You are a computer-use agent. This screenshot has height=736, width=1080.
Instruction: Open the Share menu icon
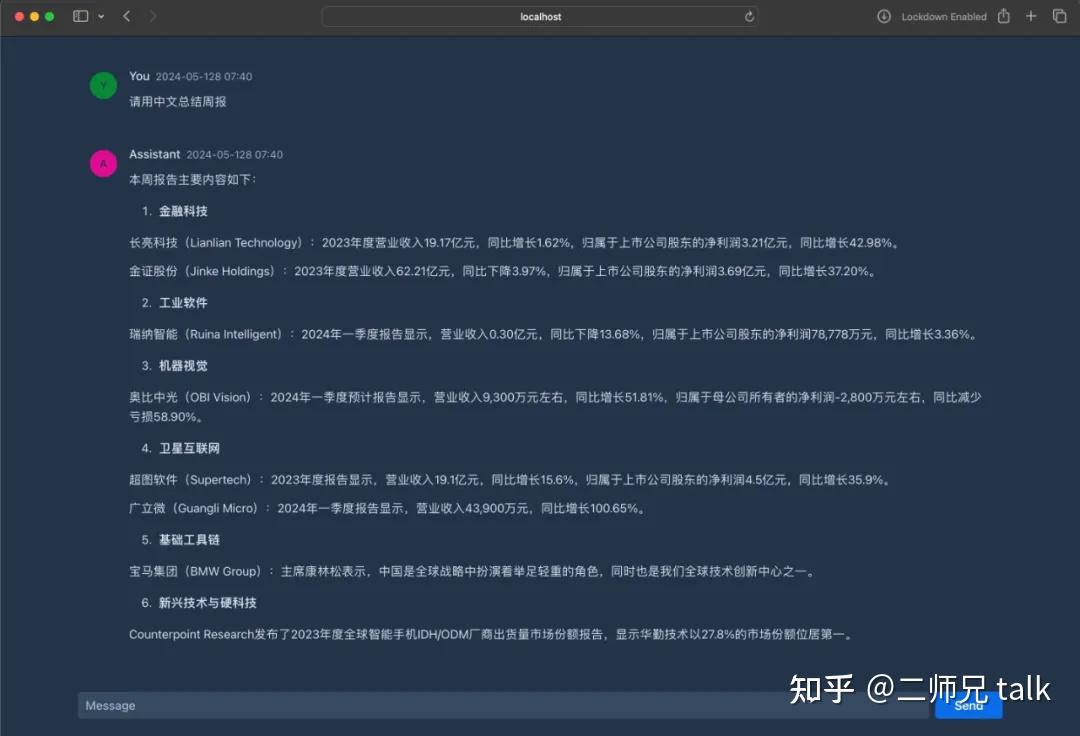[1003, 16]
